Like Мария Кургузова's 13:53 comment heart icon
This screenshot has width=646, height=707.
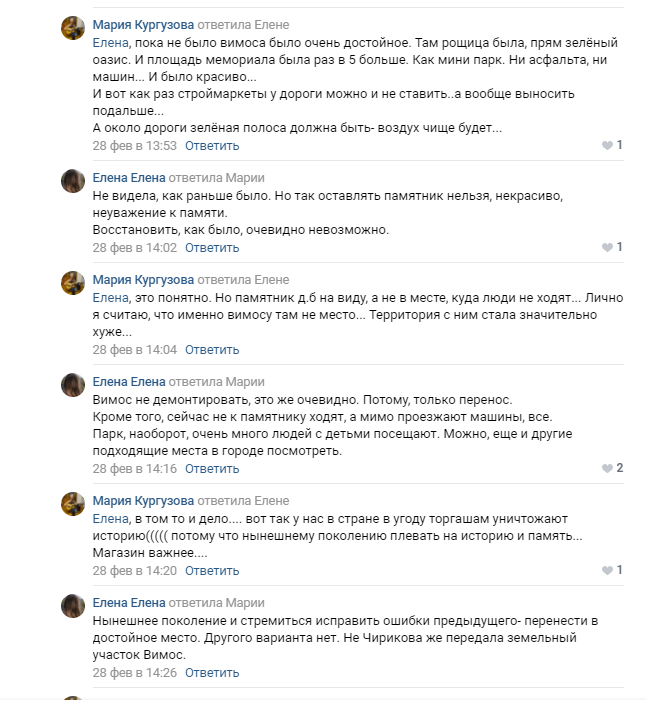607,145
